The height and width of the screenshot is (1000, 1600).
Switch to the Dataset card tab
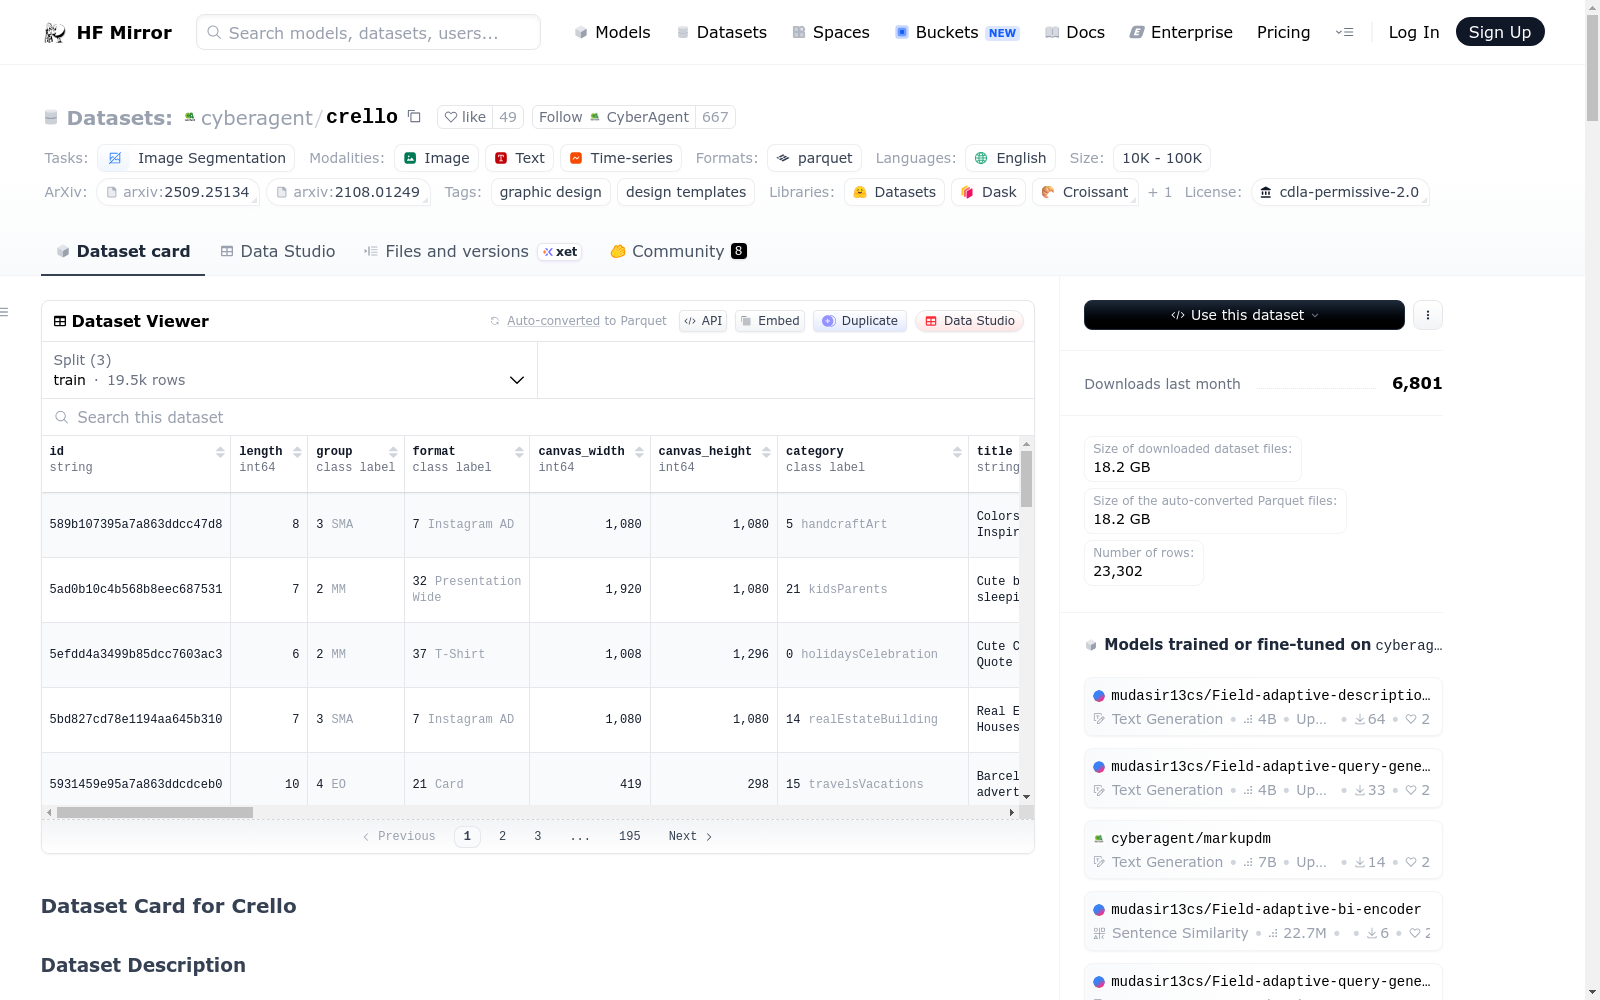(123, 252)
